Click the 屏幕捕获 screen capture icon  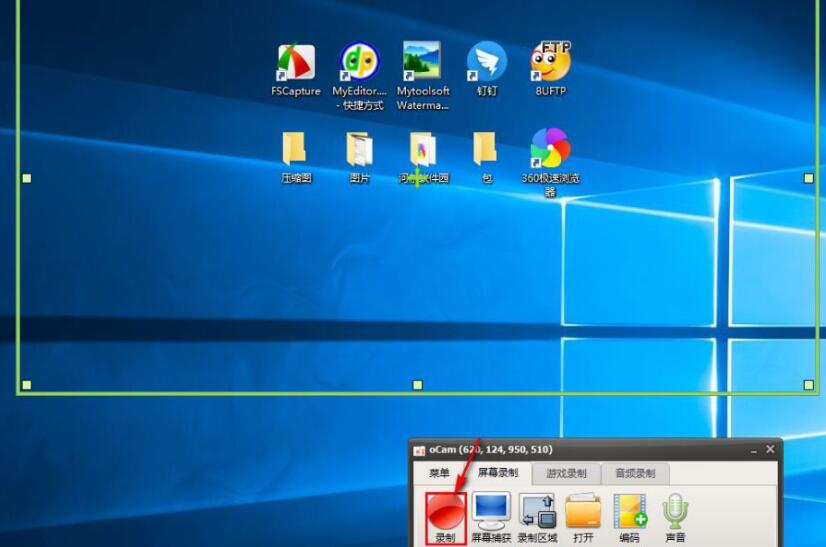[491, 519]
